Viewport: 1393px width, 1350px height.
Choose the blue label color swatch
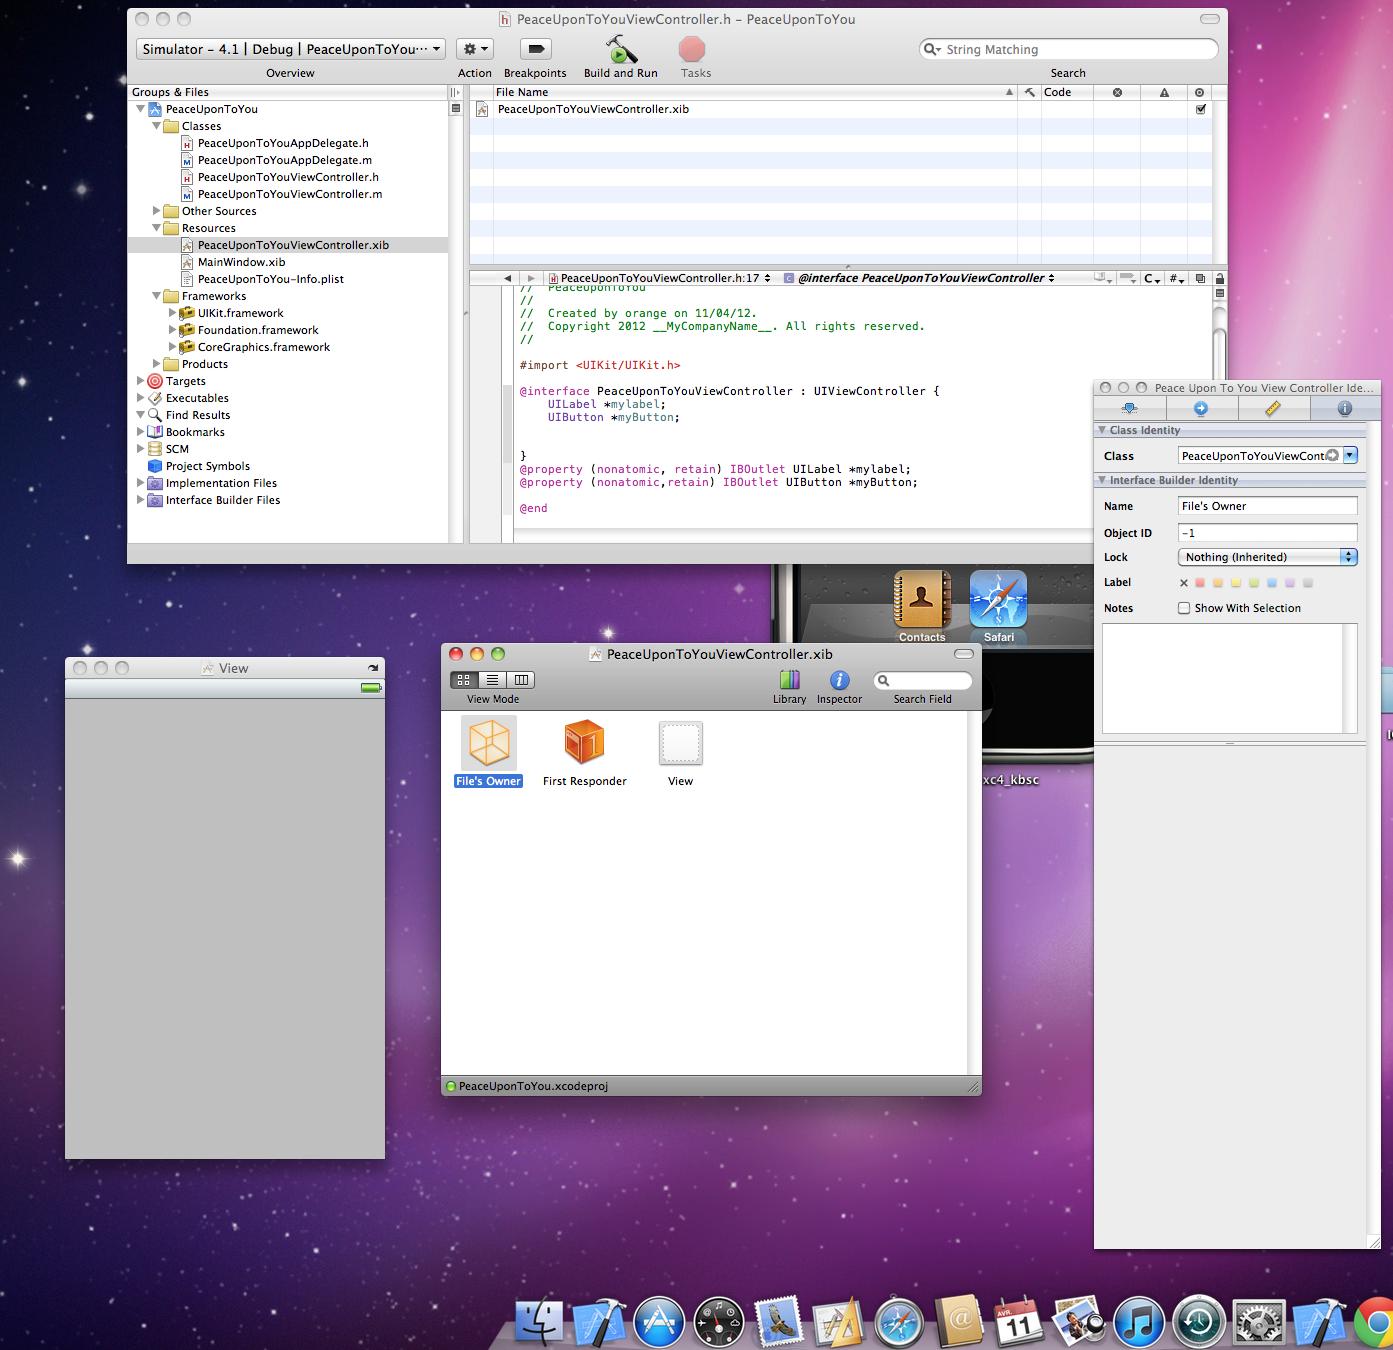click(x=1272, y=583)
